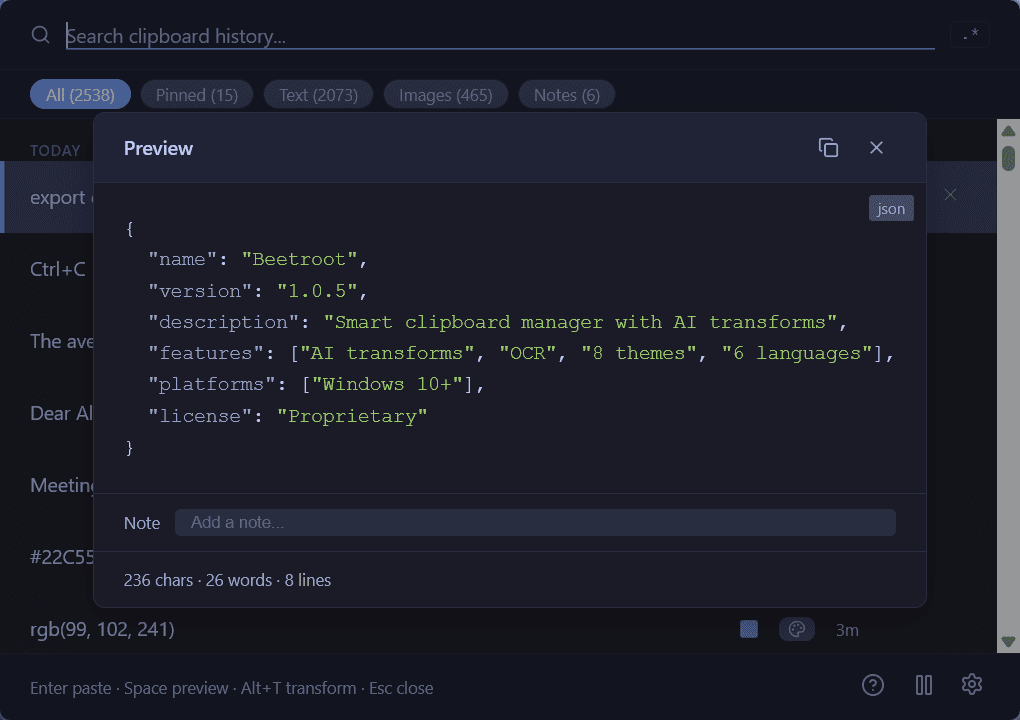Click the json language badge in Preview

coord(890,208)
